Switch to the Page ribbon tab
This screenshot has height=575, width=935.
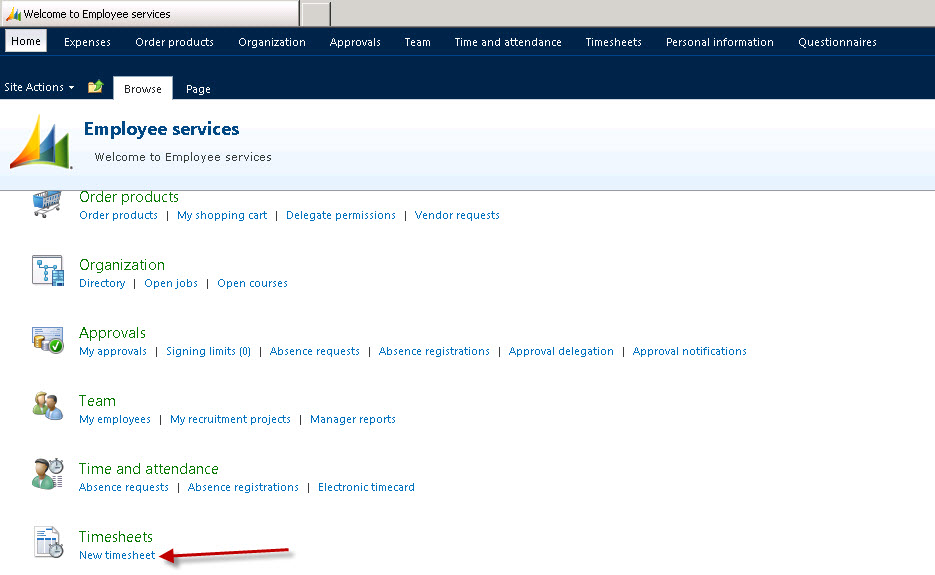click(198, 89)
